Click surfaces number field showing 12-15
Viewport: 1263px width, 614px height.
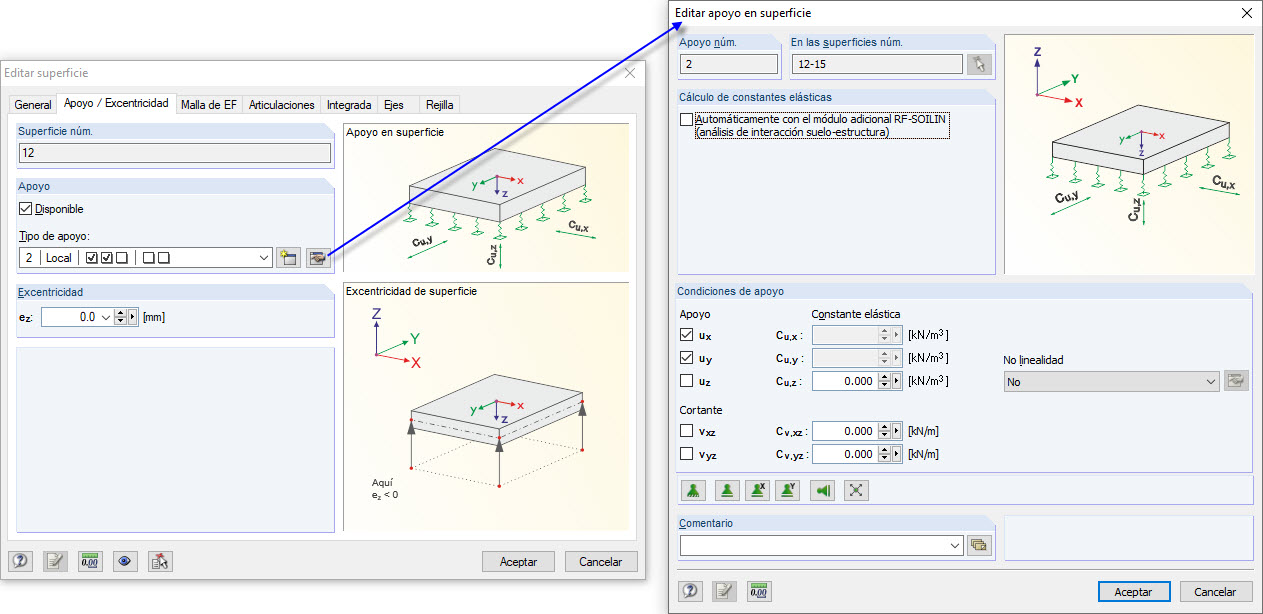click(876, 64)
